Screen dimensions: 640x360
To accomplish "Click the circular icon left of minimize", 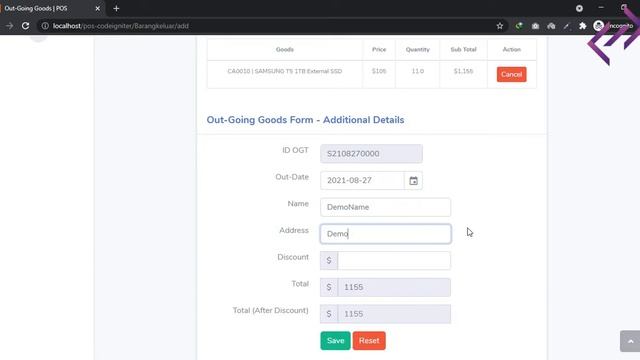I will (x=579, y=8).
